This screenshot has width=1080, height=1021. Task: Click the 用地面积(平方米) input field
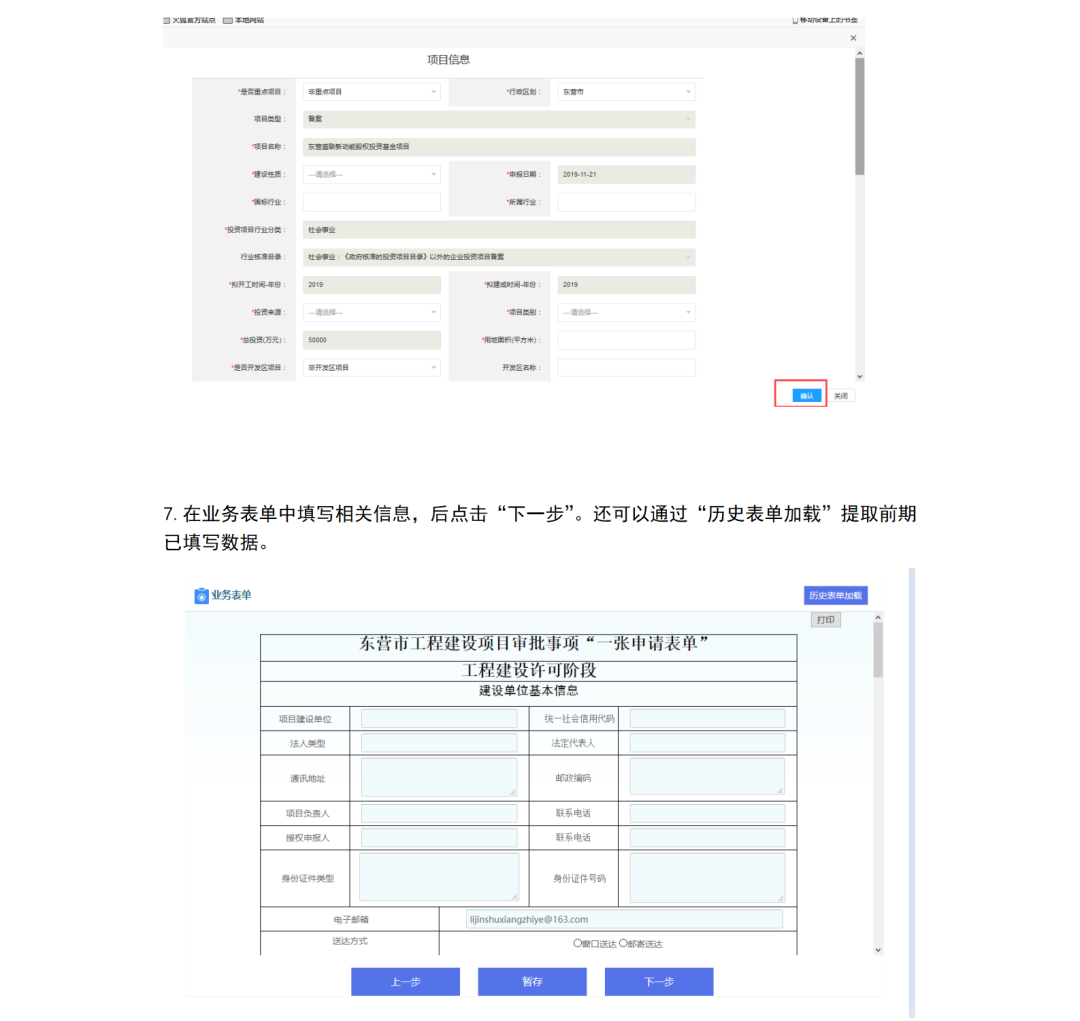pyautogui.click(x=627, y=340)
